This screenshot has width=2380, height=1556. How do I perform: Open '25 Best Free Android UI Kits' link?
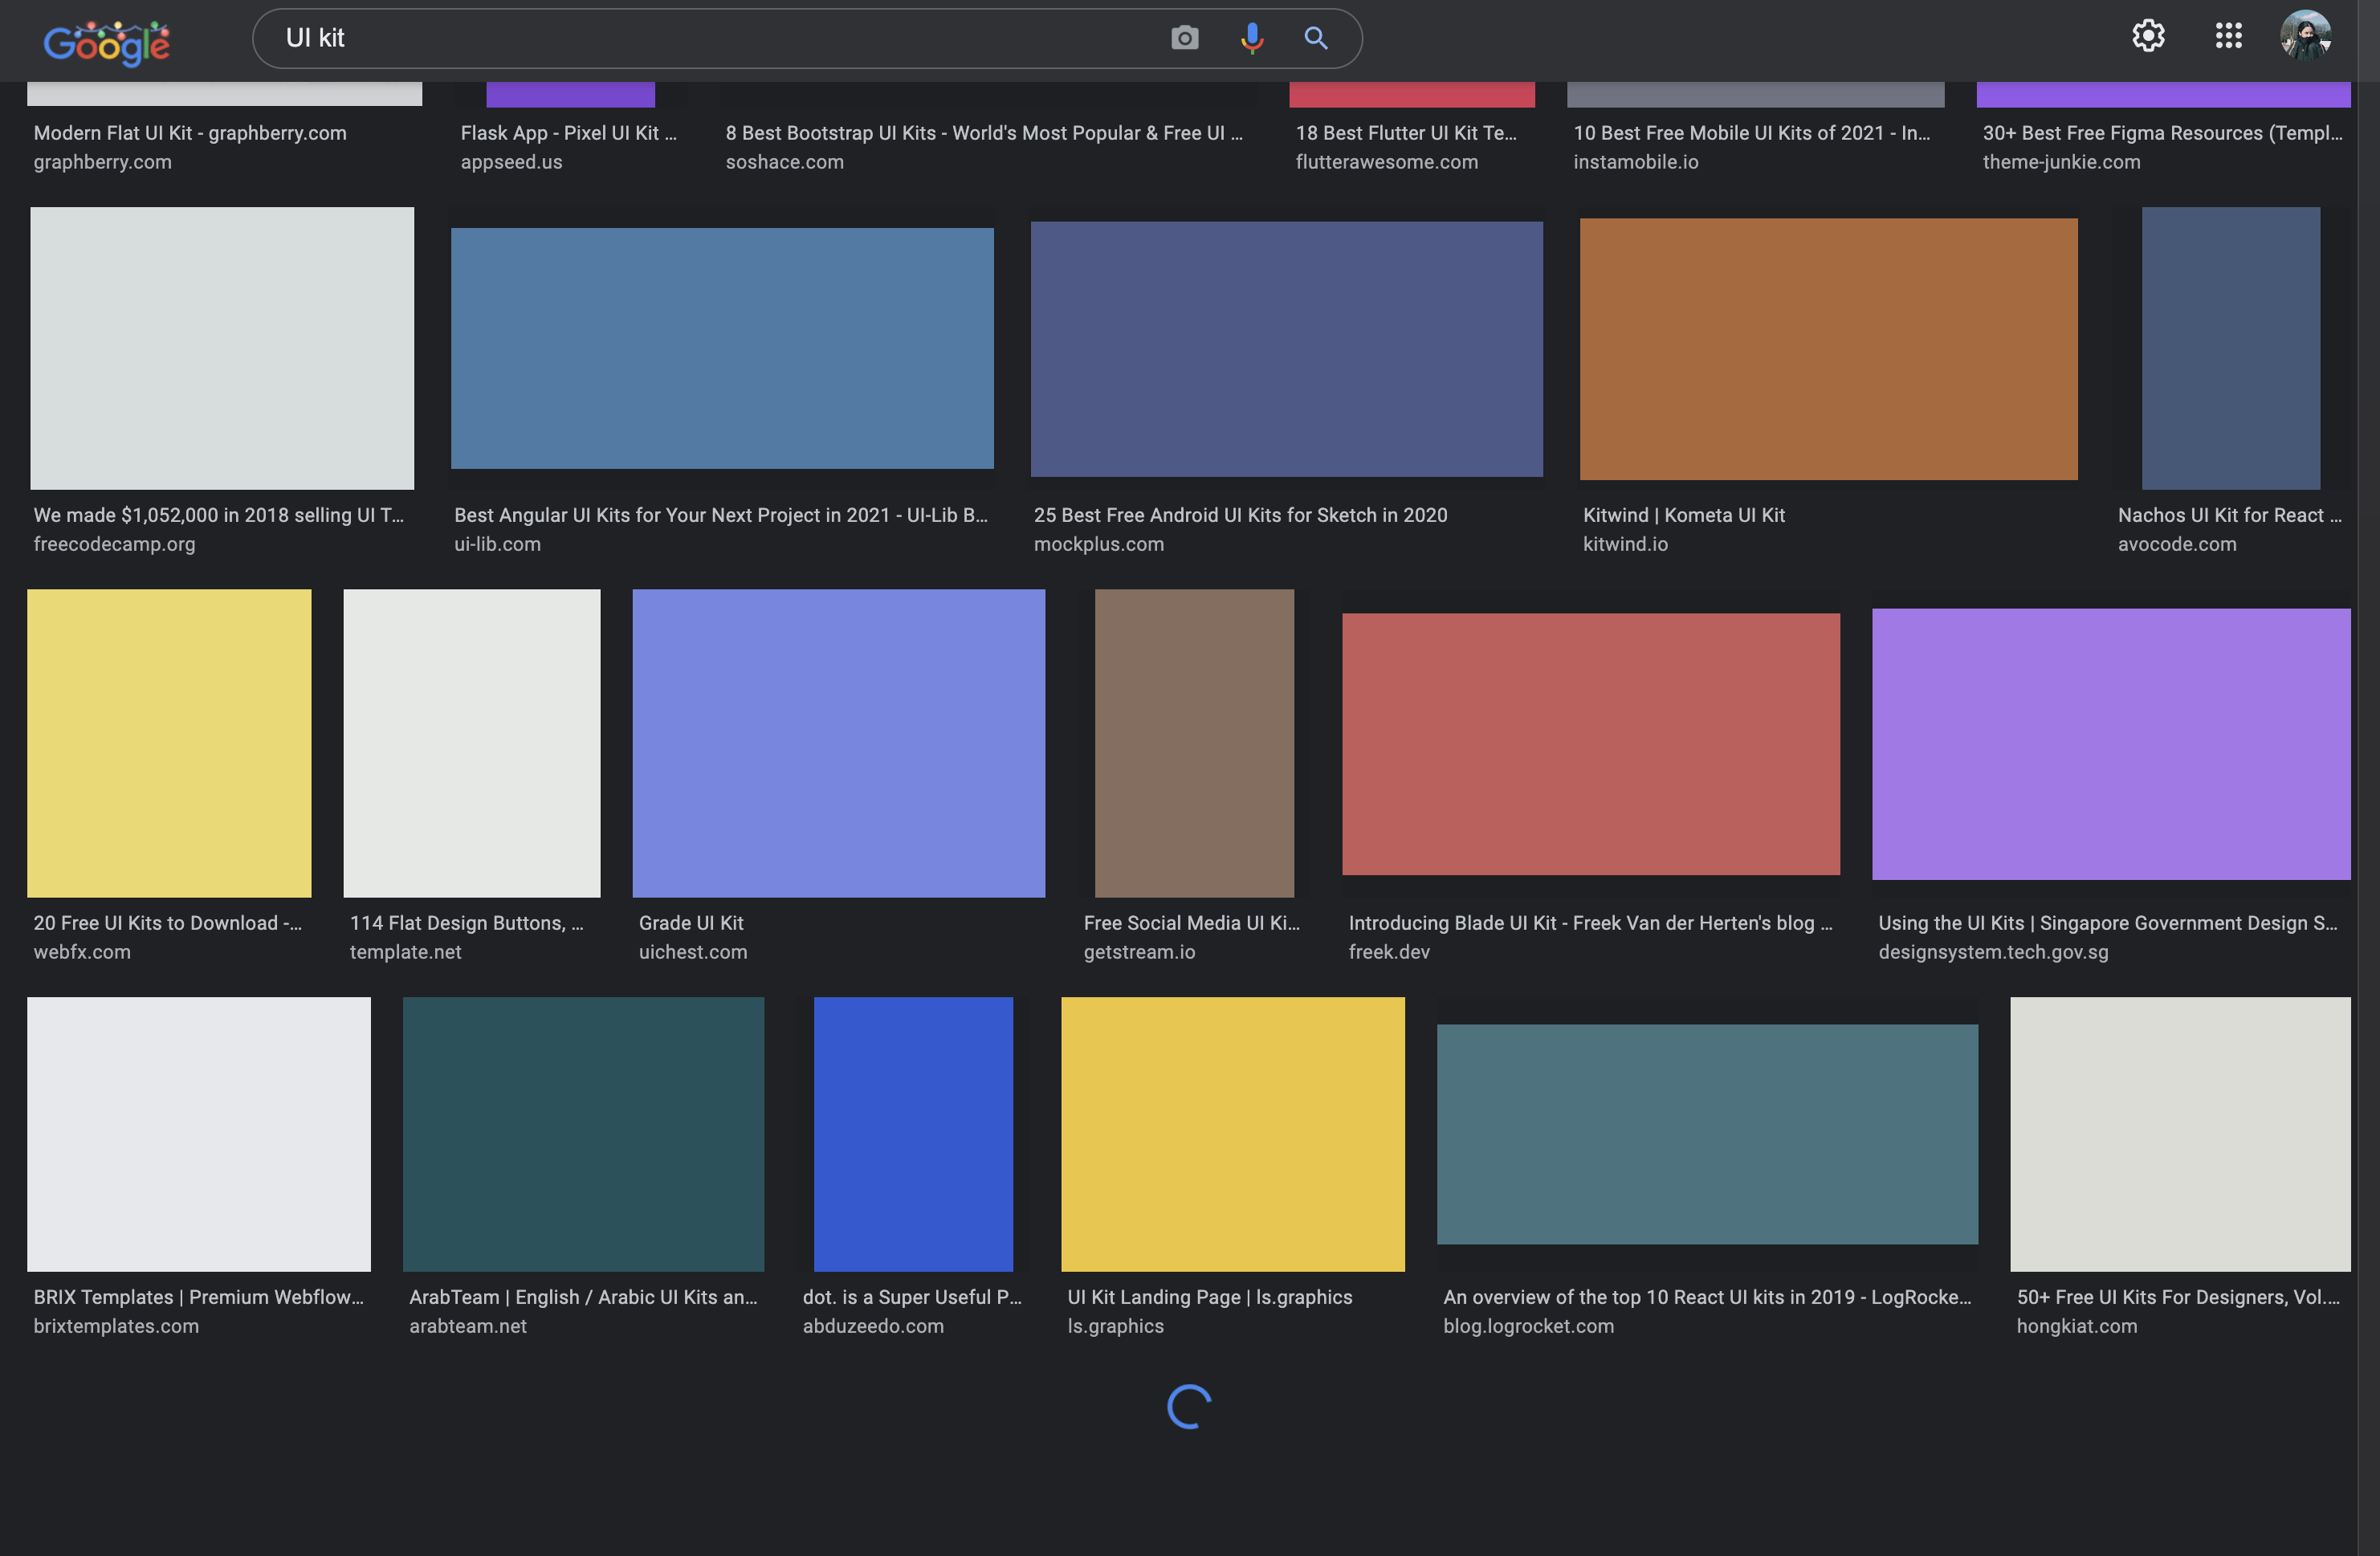tap(1240, 515)
